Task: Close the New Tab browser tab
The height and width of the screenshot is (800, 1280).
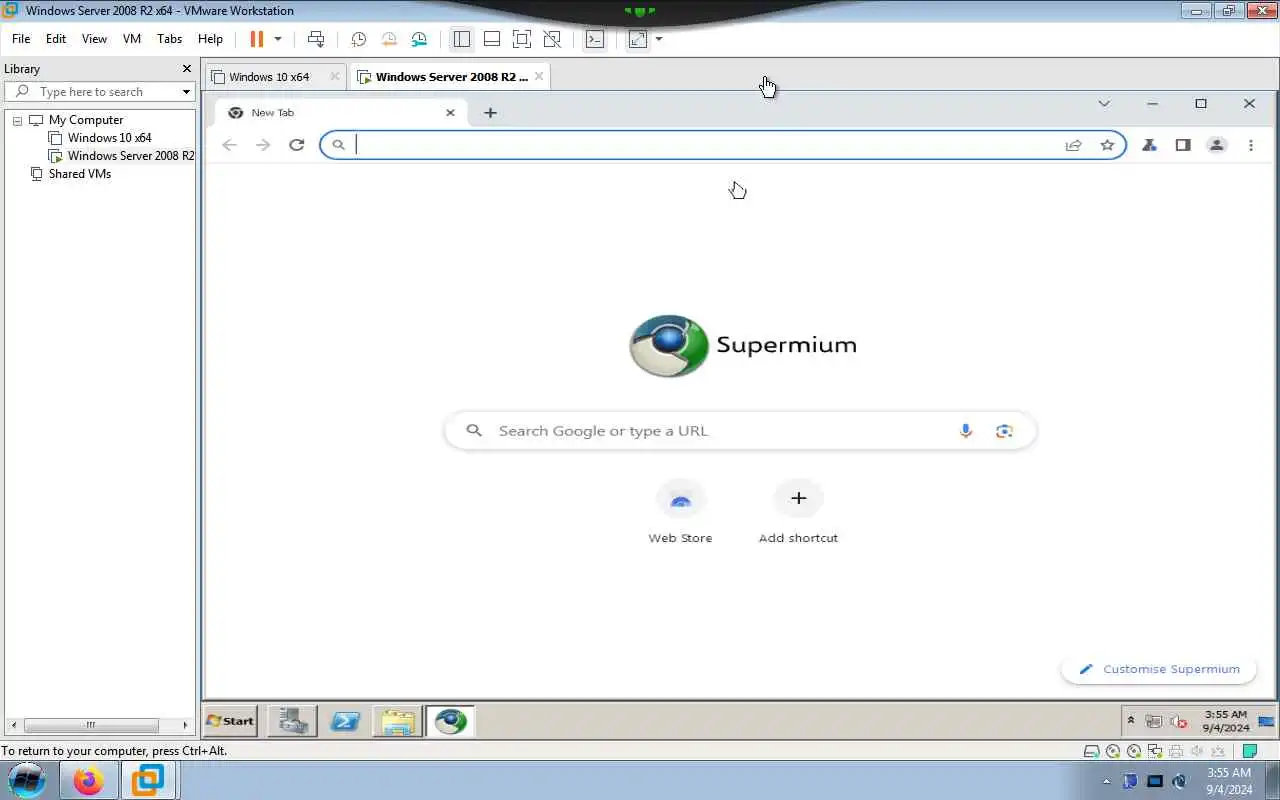Action: pyautogui.click(x=450, y=113)
